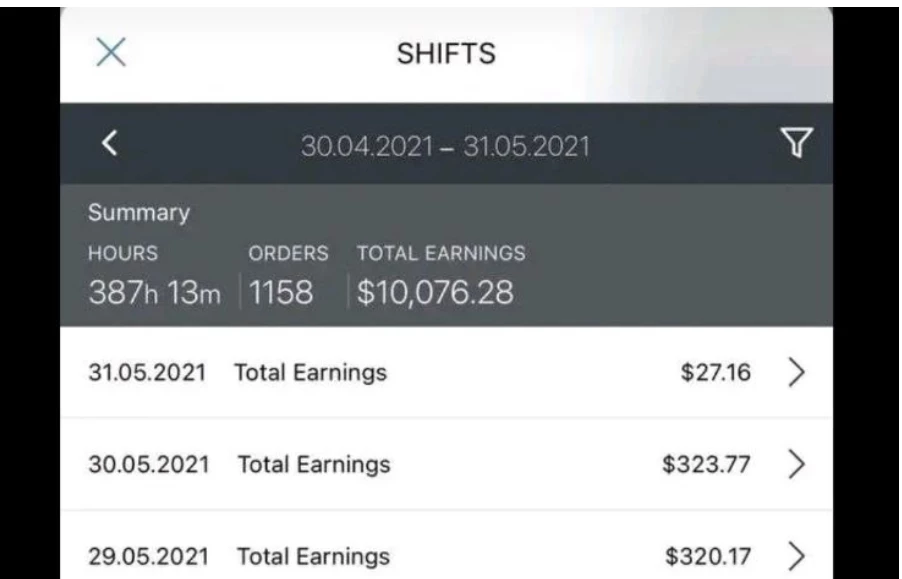The image size is (902, 579).
Task: Click the ORDERS column label
Action: tap(288, 253)
